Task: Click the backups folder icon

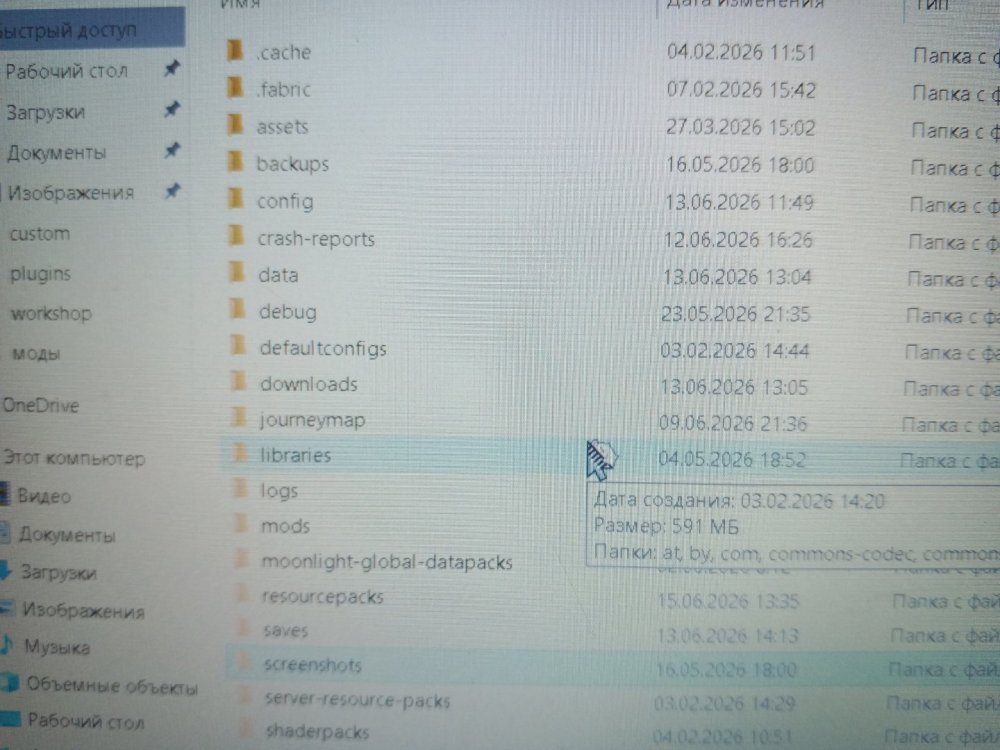Action: pos(235,161)
